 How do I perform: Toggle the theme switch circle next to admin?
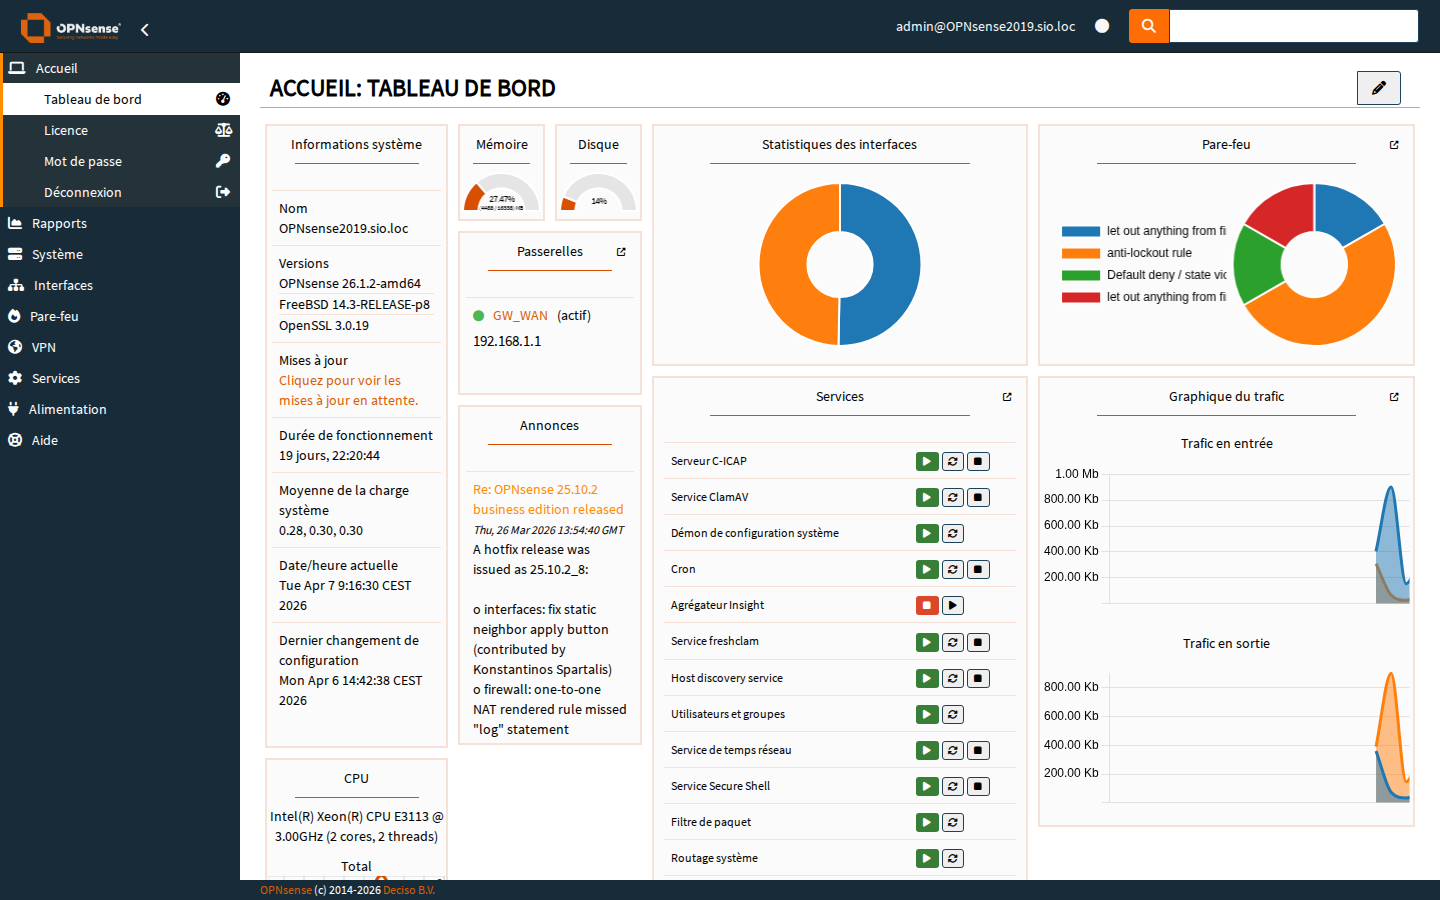[1102, 26]
